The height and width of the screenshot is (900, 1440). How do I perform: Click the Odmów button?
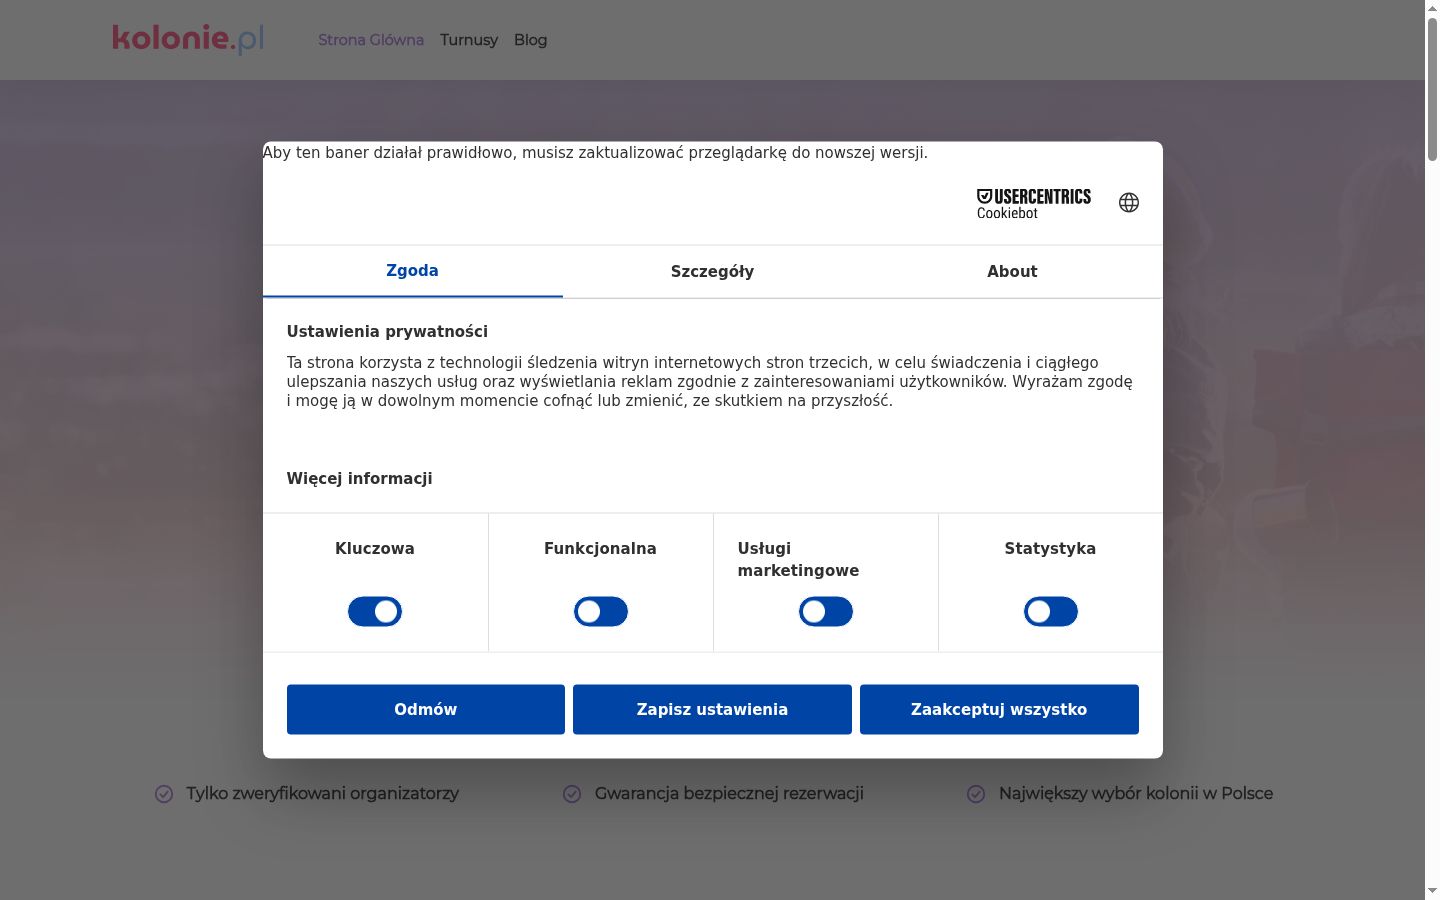[x=426, y=710]
